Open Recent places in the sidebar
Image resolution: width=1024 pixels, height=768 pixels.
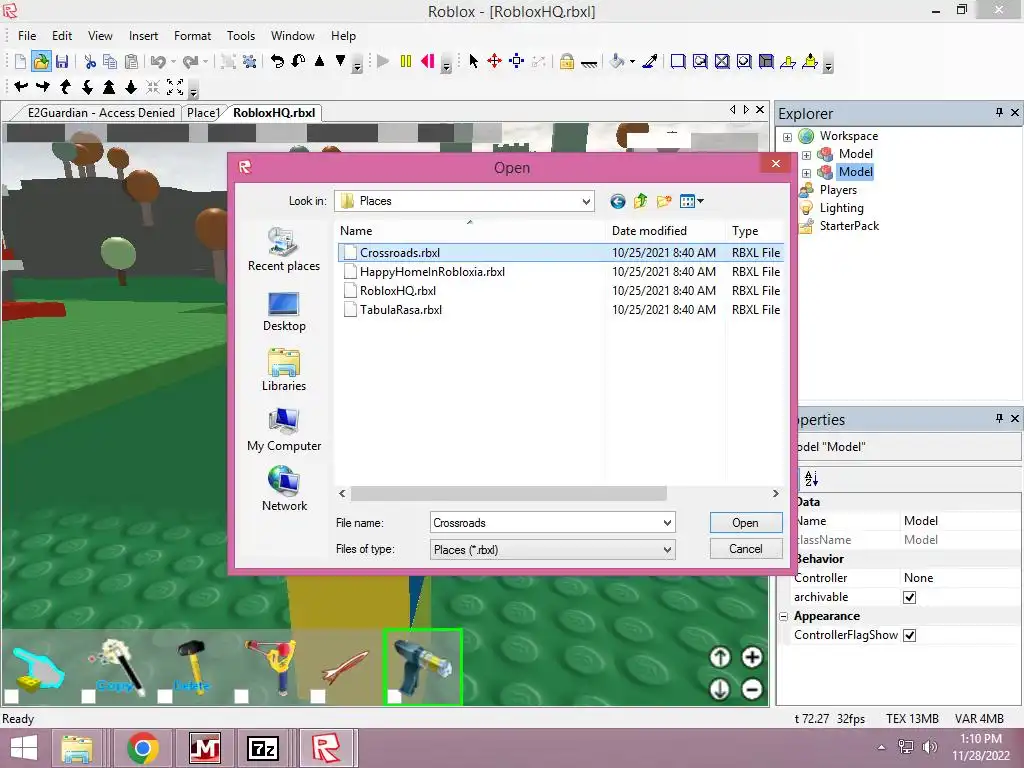(284, 249)
